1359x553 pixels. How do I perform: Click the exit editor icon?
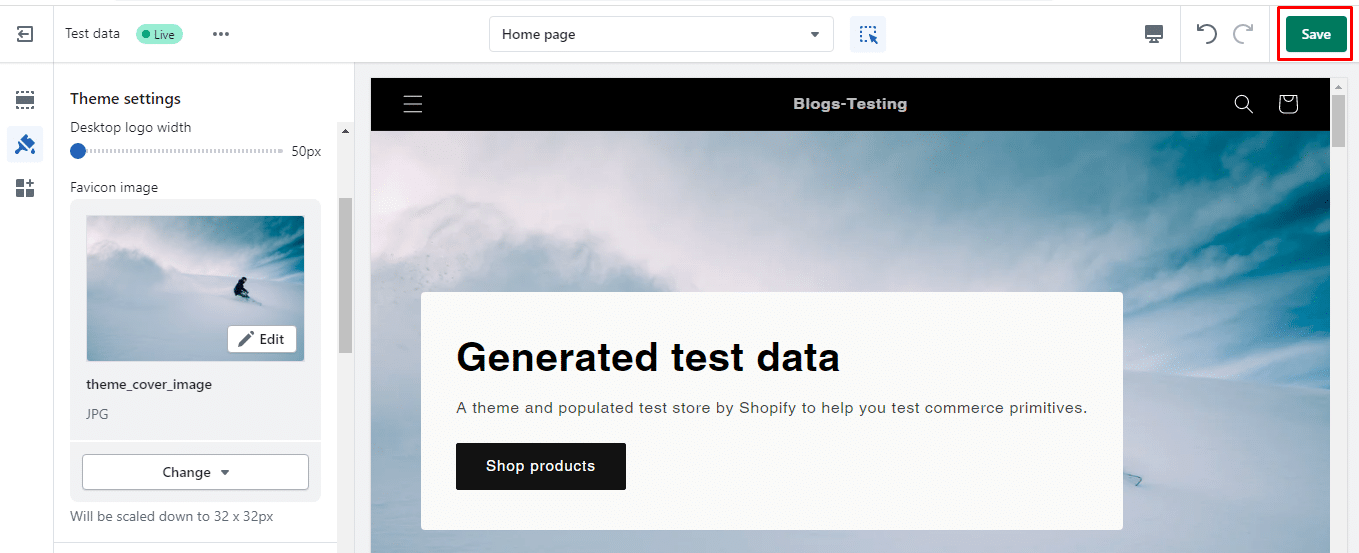coord(25,34)
